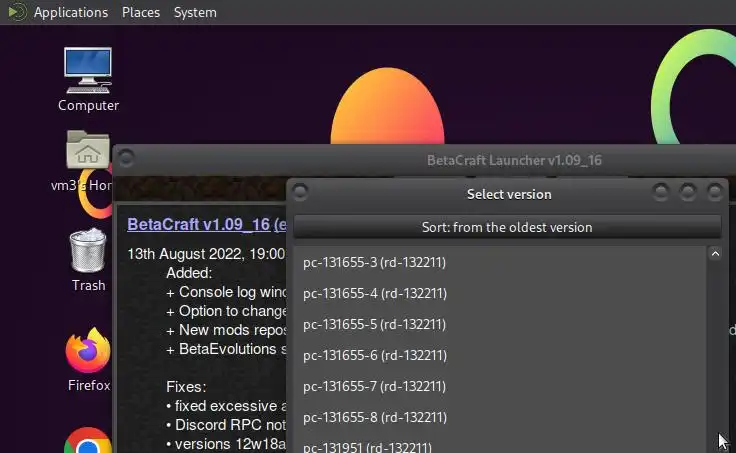
Task: Select version pc-131655-6 (rd-132211)
Action: click(500, 355)
